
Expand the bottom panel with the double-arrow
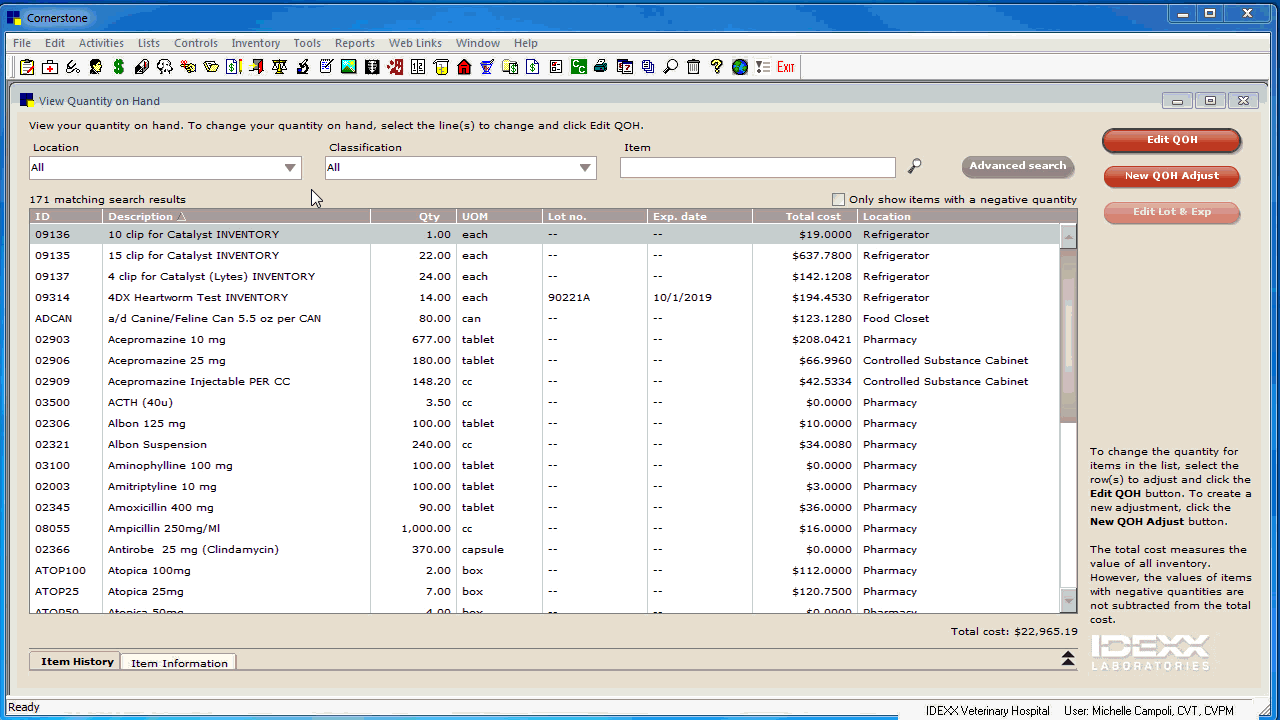point(1067,658)
